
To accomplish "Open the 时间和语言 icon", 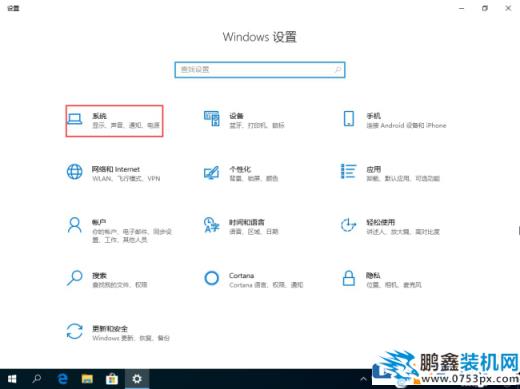I will click(x=212, y=225).
